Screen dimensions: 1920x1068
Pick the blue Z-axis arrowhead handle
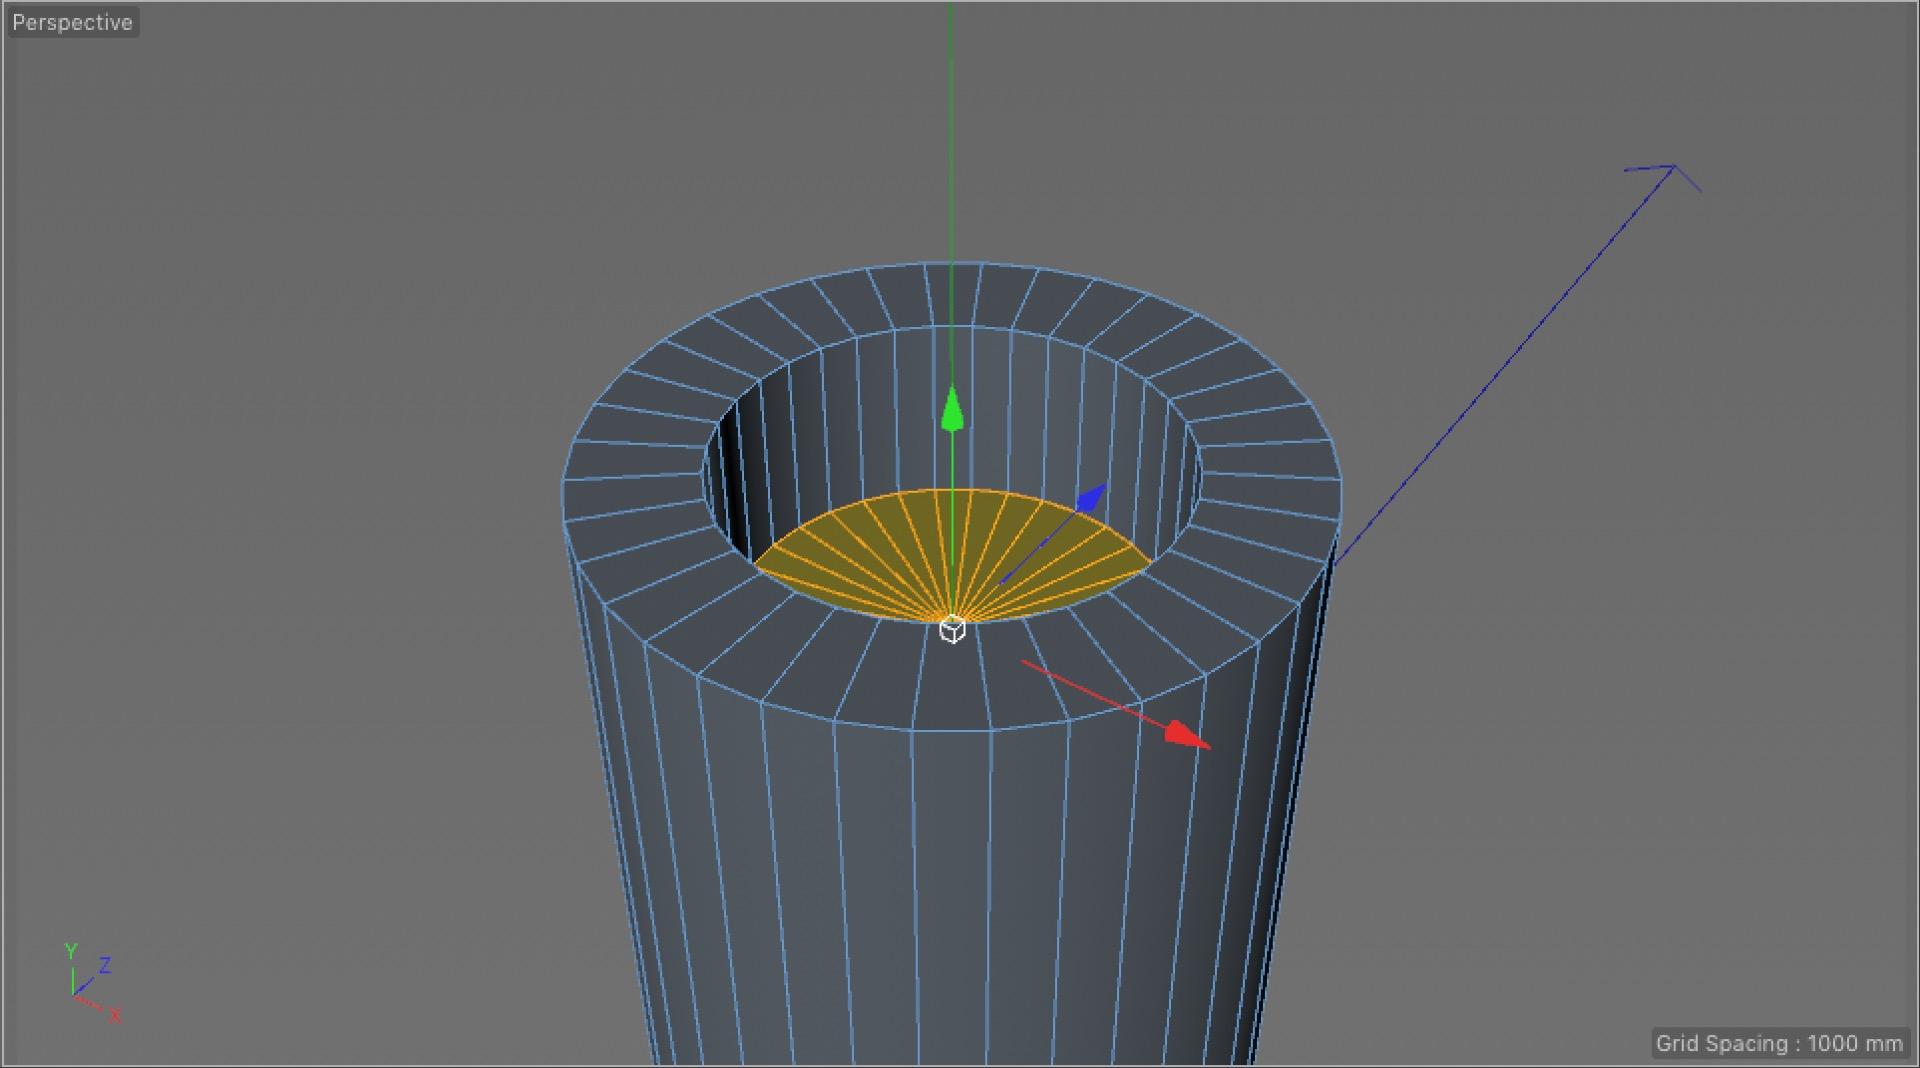tap(1091, 497)
